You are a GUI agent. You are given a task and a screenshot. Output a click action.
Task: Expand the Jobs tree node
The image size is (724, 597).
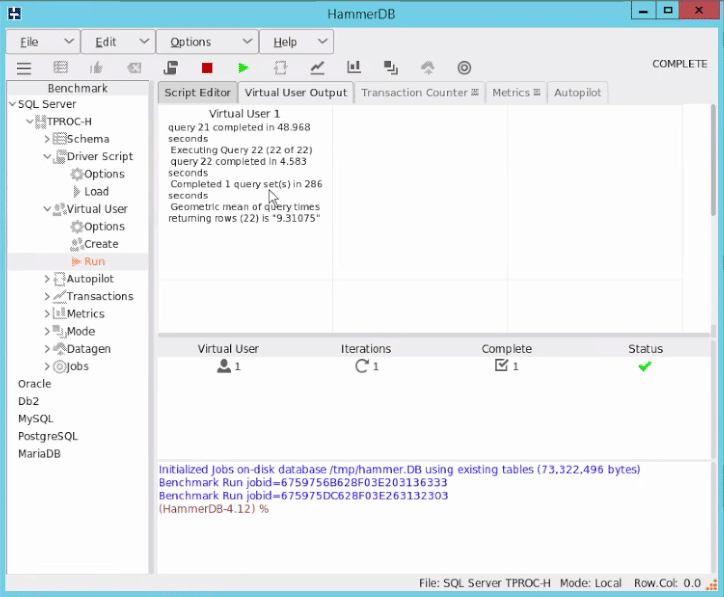point(47,367)
